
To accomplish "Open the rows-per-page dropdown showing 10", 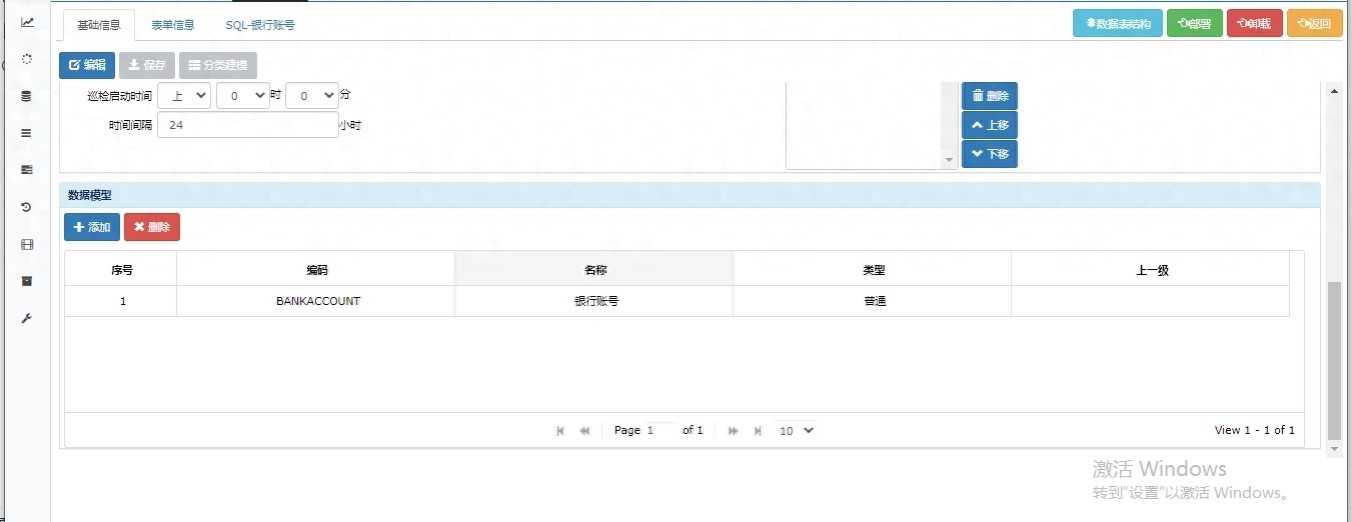I will click(x=796, y=430).
